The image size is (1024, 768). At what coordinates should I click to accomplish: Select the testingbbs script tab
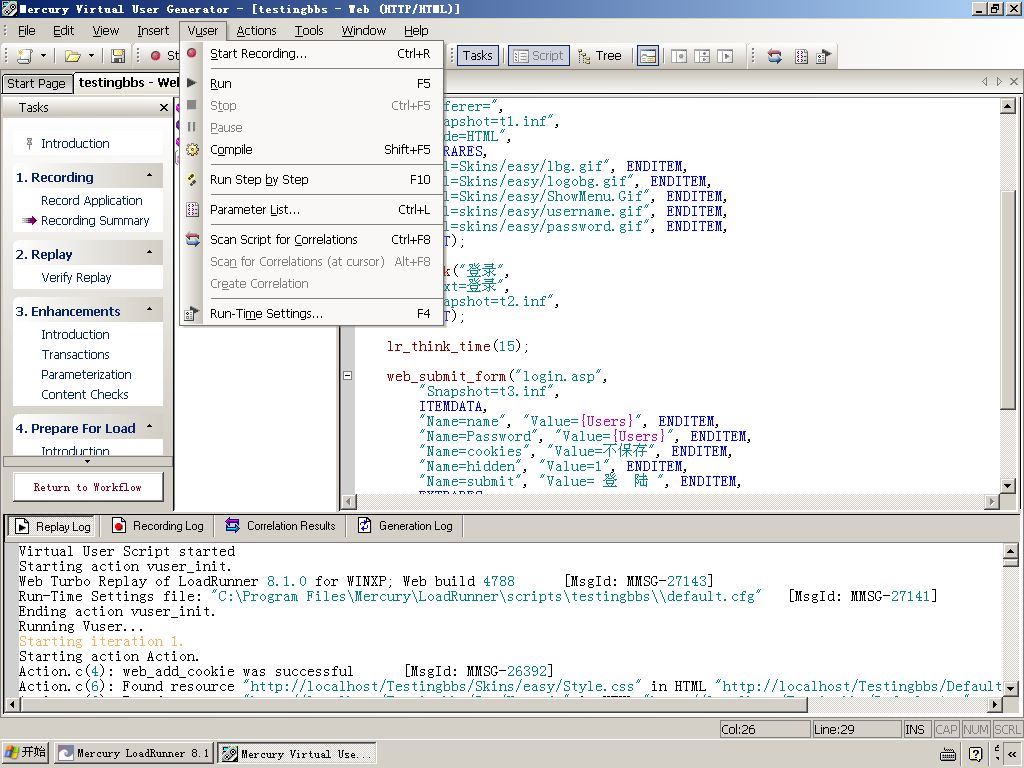[127, 83]
